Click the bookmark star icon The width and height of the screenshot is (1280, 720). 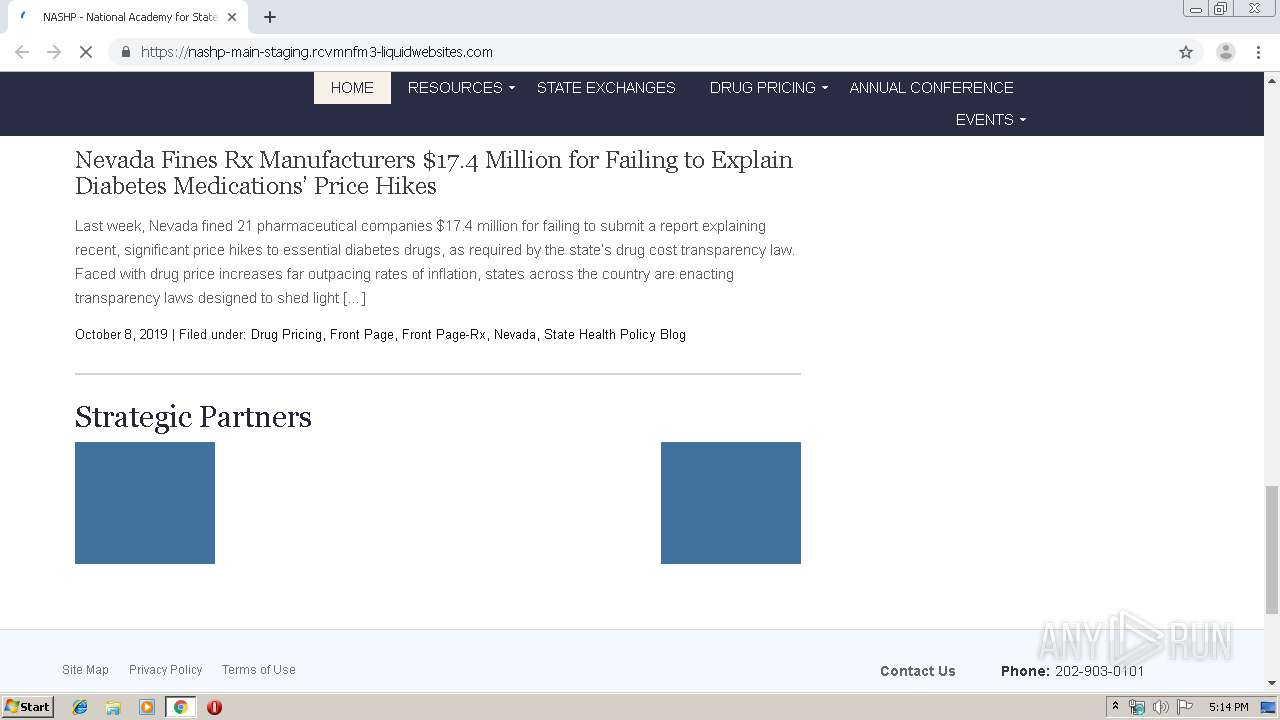coord(1186,52)
